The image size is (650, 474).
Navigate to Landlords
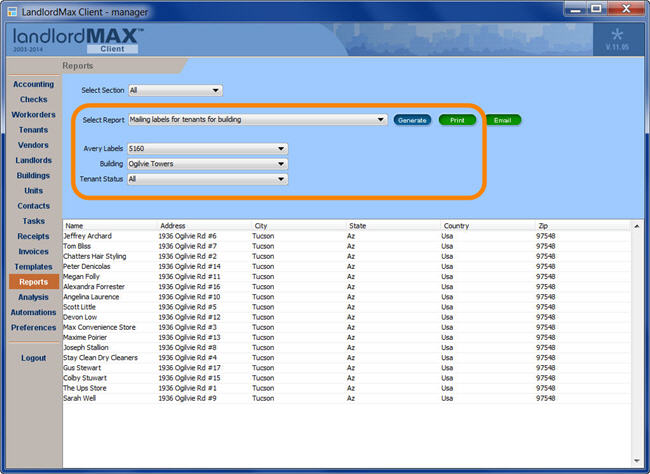[34, 160]
